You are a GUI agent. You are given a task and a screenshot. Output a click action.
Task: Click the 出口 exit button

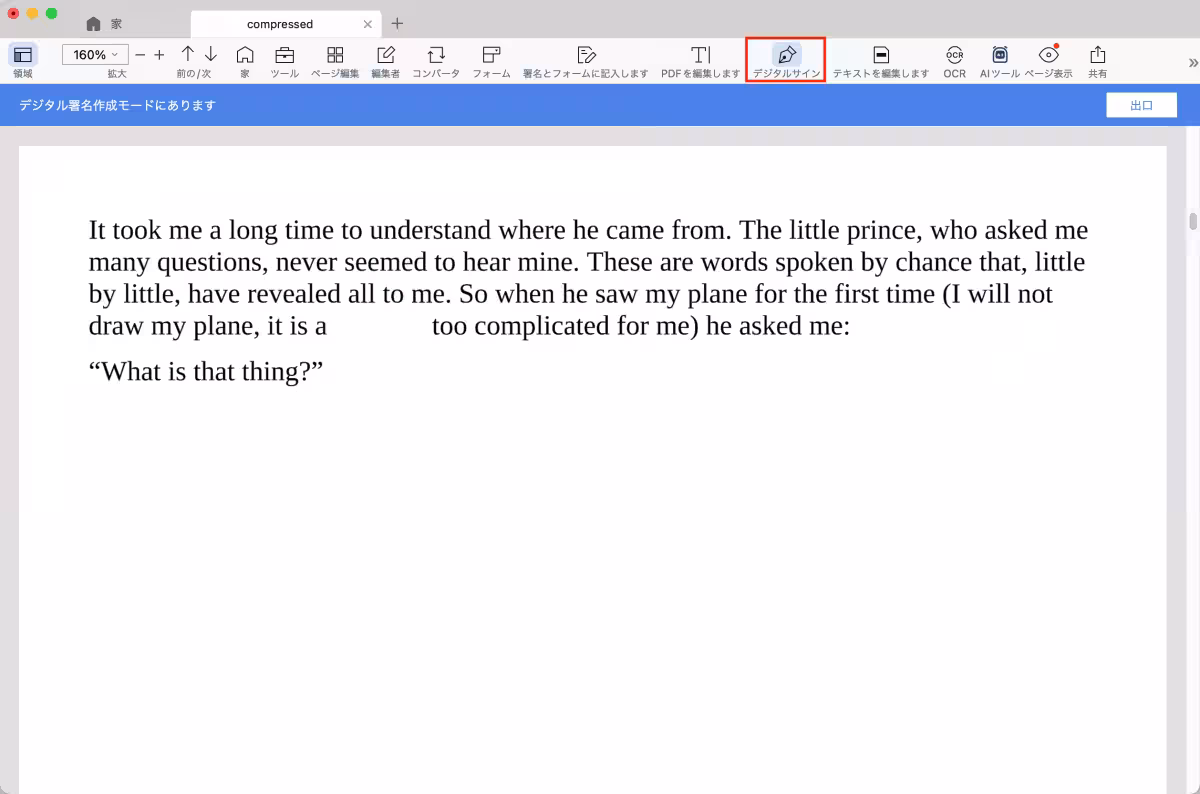tap(1141, 105)
